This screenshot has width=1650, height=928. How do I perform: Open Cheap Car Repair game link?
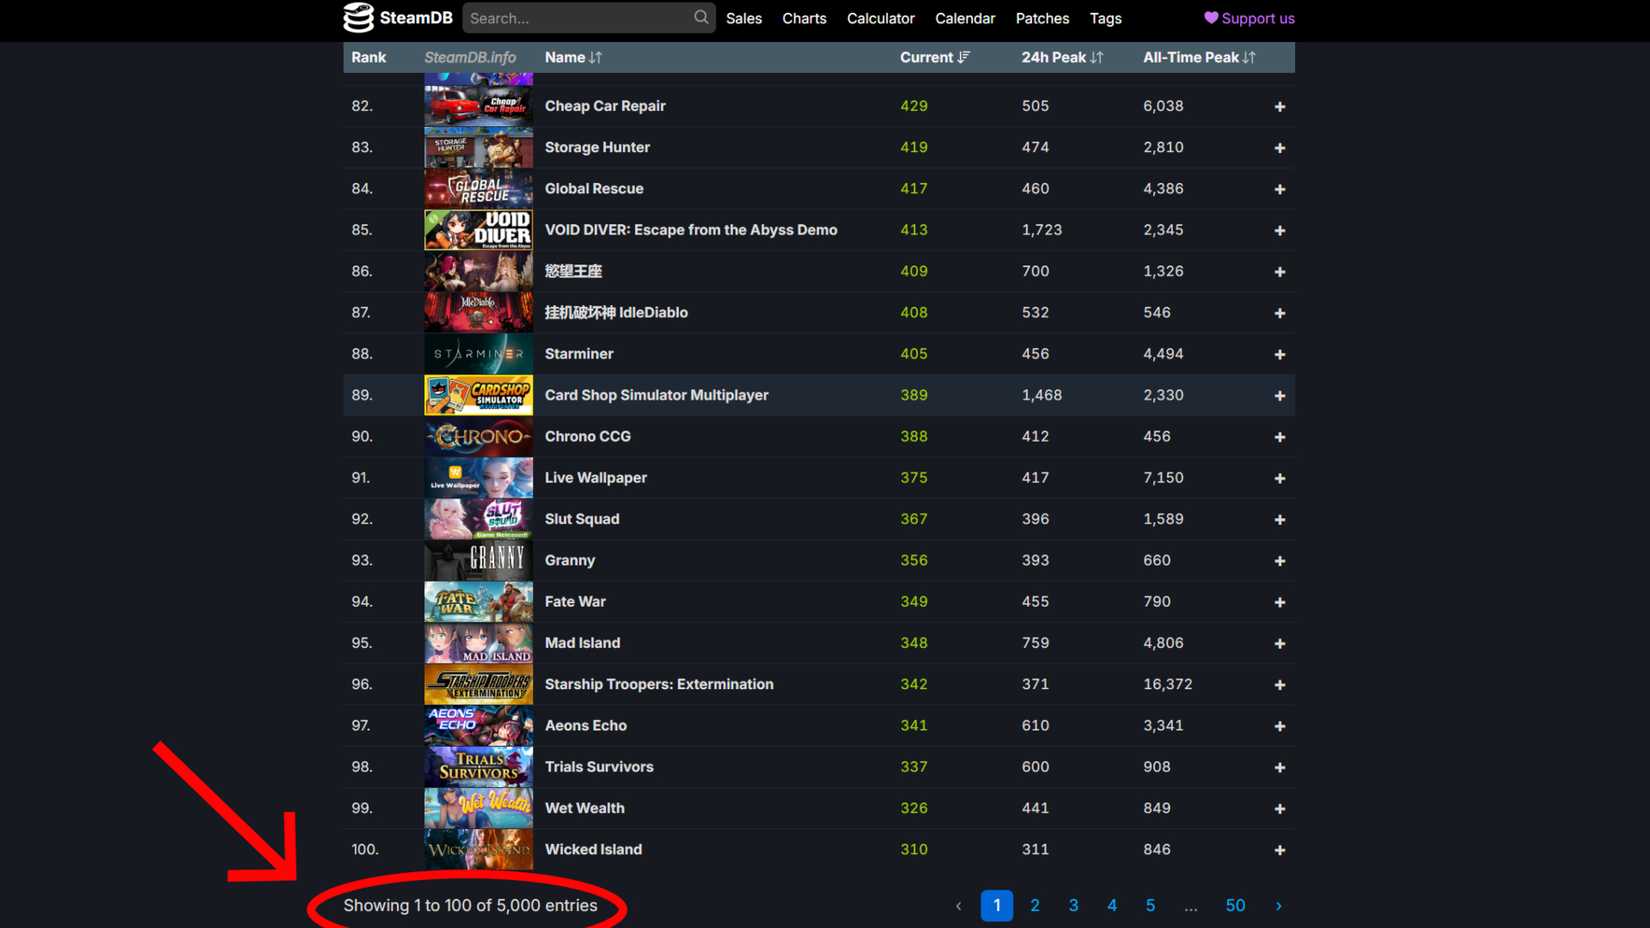click(605, 106)
